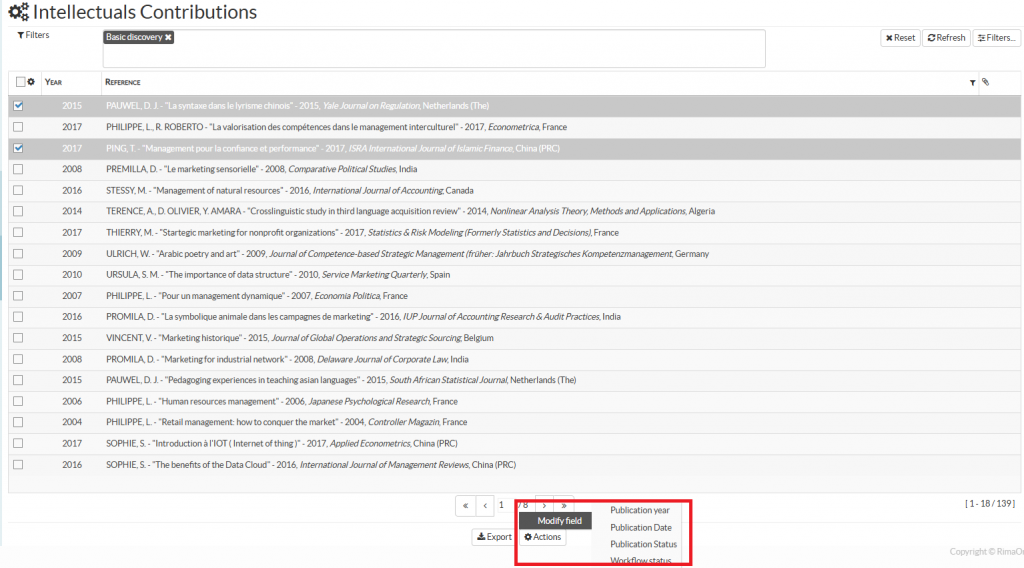Remove the Basic discovery filter tag
Image resolution: width=1024 pixels, height=568 pixels.
tap(169, 37)
